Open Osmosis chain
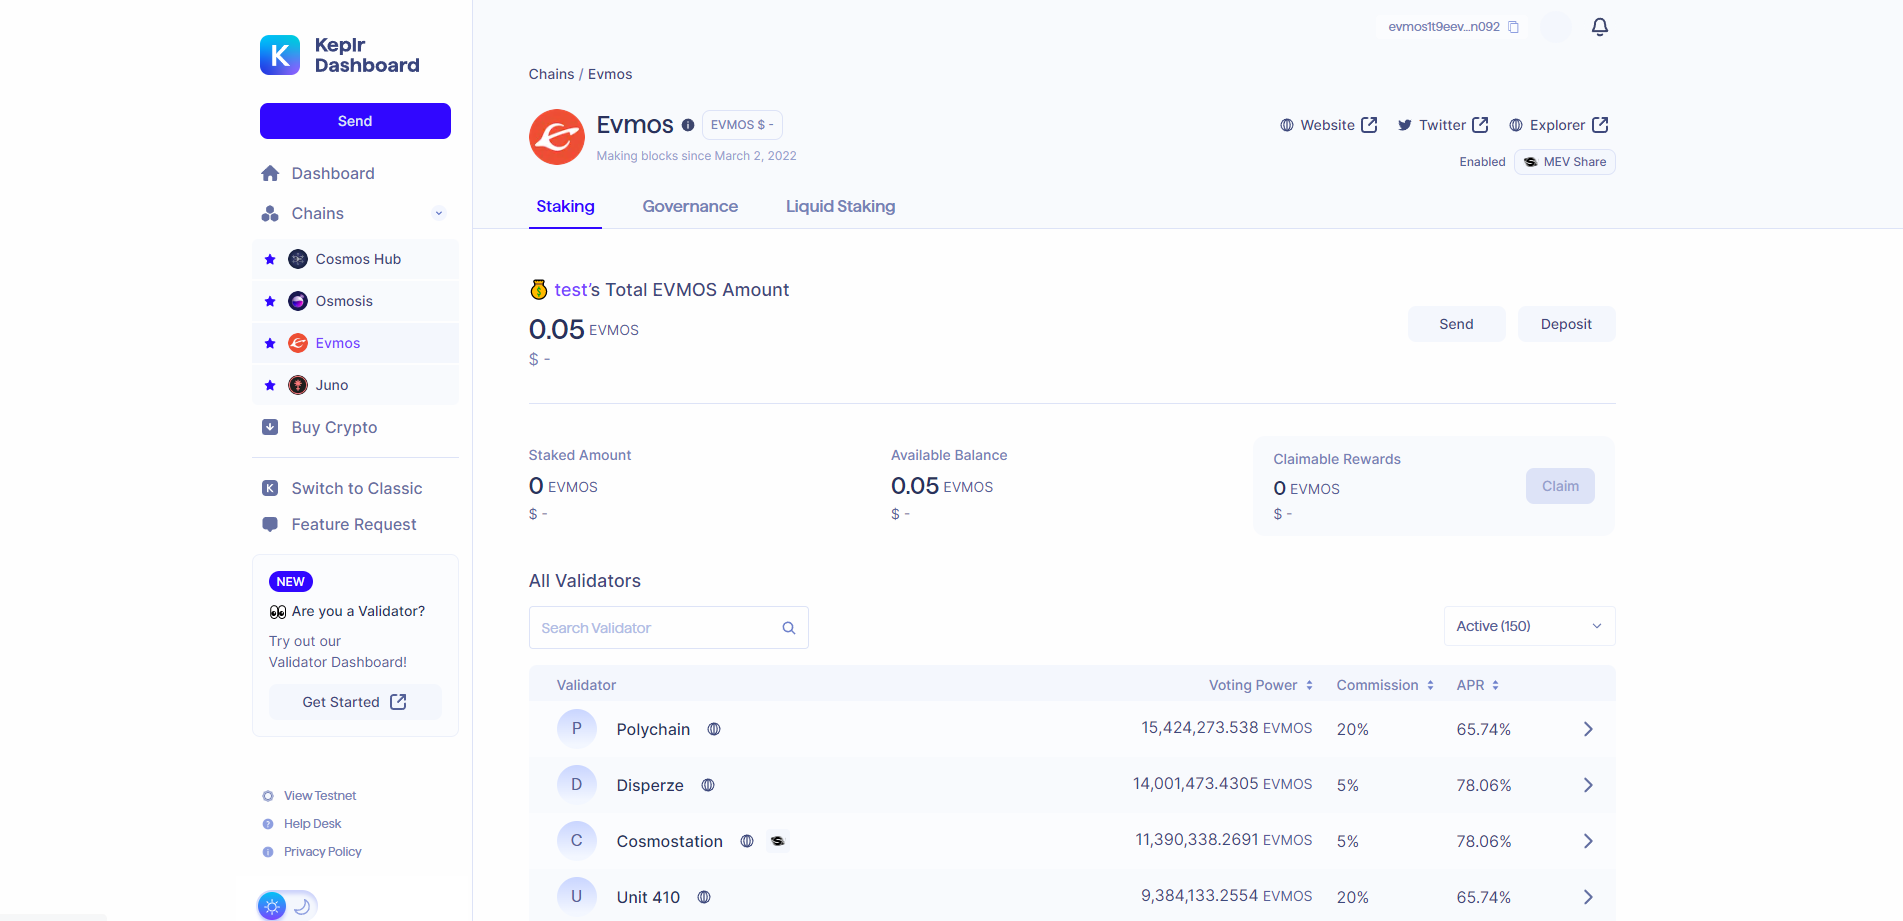Viewport: 1903px width, 921px height. (355, 301)
